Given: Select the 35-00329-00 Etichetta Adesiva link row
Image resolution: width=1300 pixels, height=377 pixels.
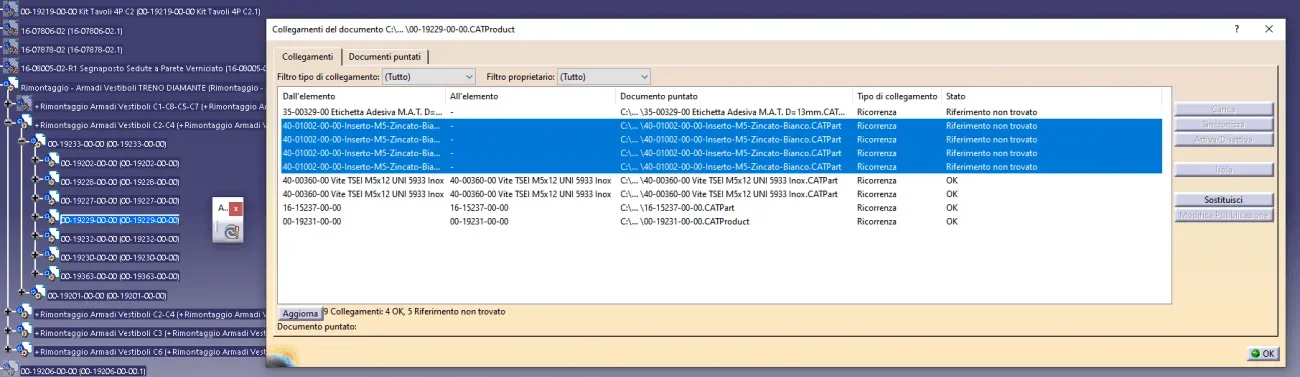Looking at the screenshot, I should (720, 112).
